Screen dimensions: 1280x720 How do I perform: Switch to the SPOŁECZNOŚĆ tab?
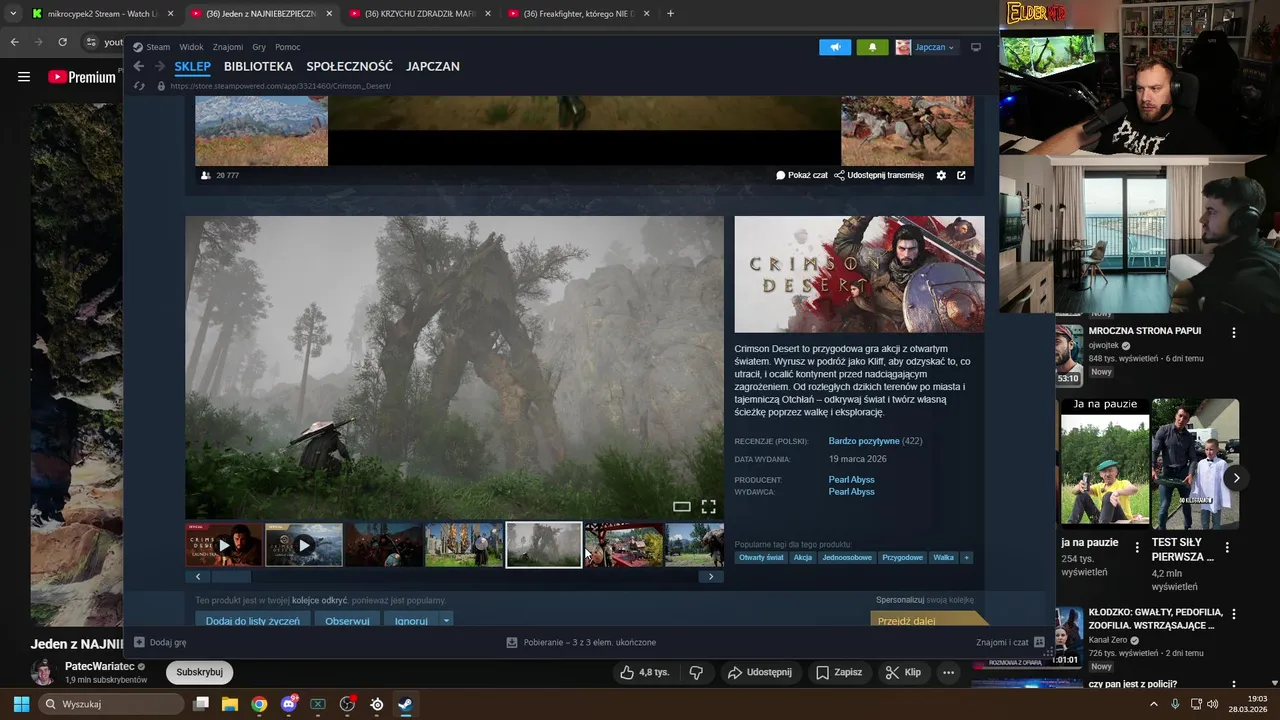[x=349, y=66]
